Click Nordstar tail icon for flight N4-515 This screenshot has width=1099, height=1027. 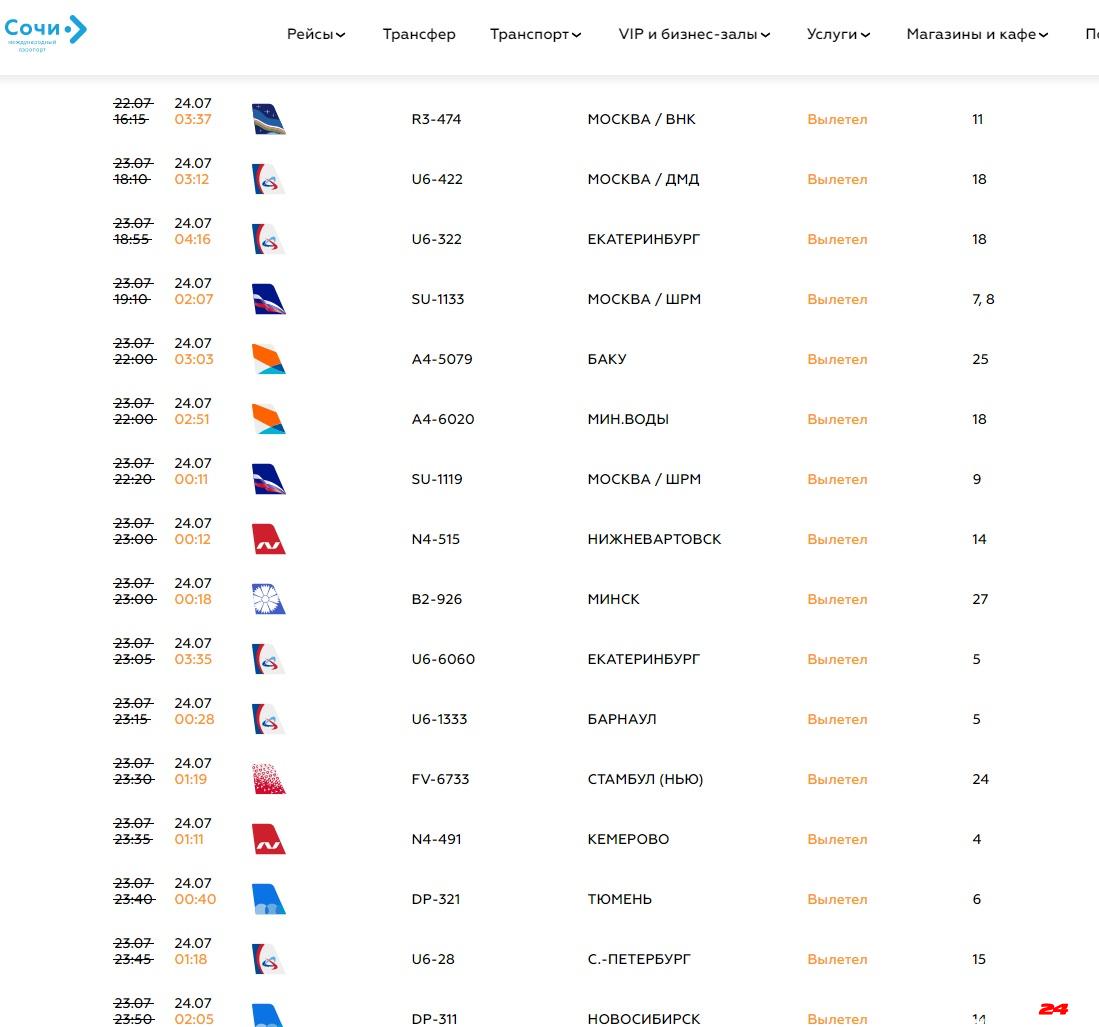(268, 539)
